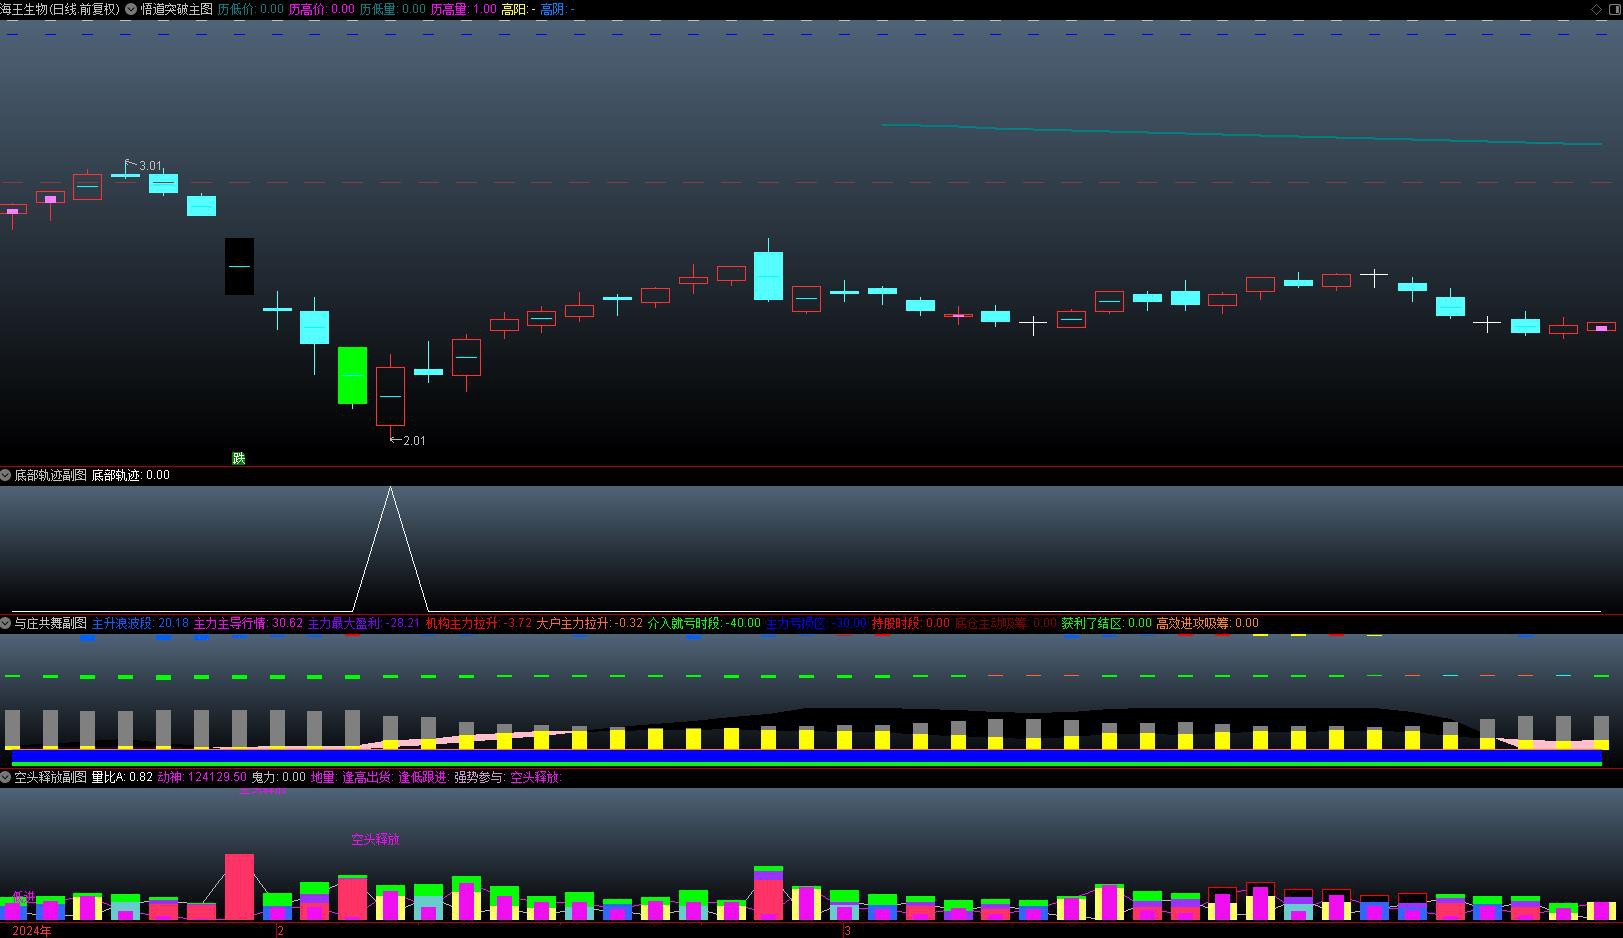The image size is (1623, 938).
Task: Click the 空头释放 annotation above volume bars
Action: (375, 840)
